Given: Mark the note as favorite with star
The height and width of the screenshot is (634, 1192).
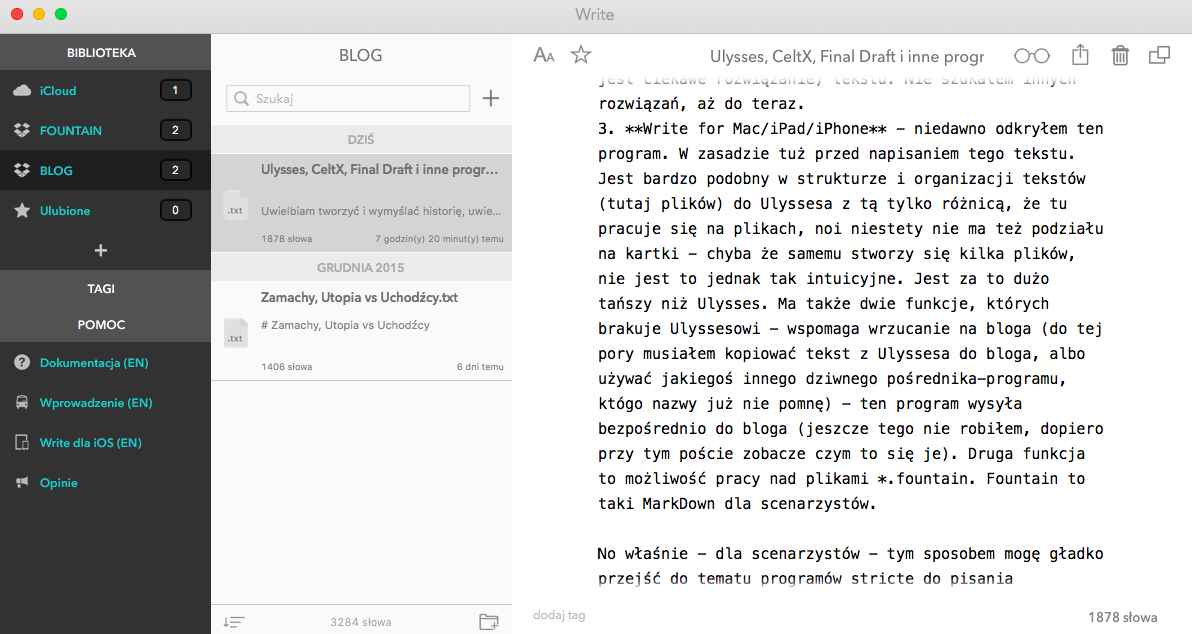Looking at the screenshot, I should tap(581, 56).
